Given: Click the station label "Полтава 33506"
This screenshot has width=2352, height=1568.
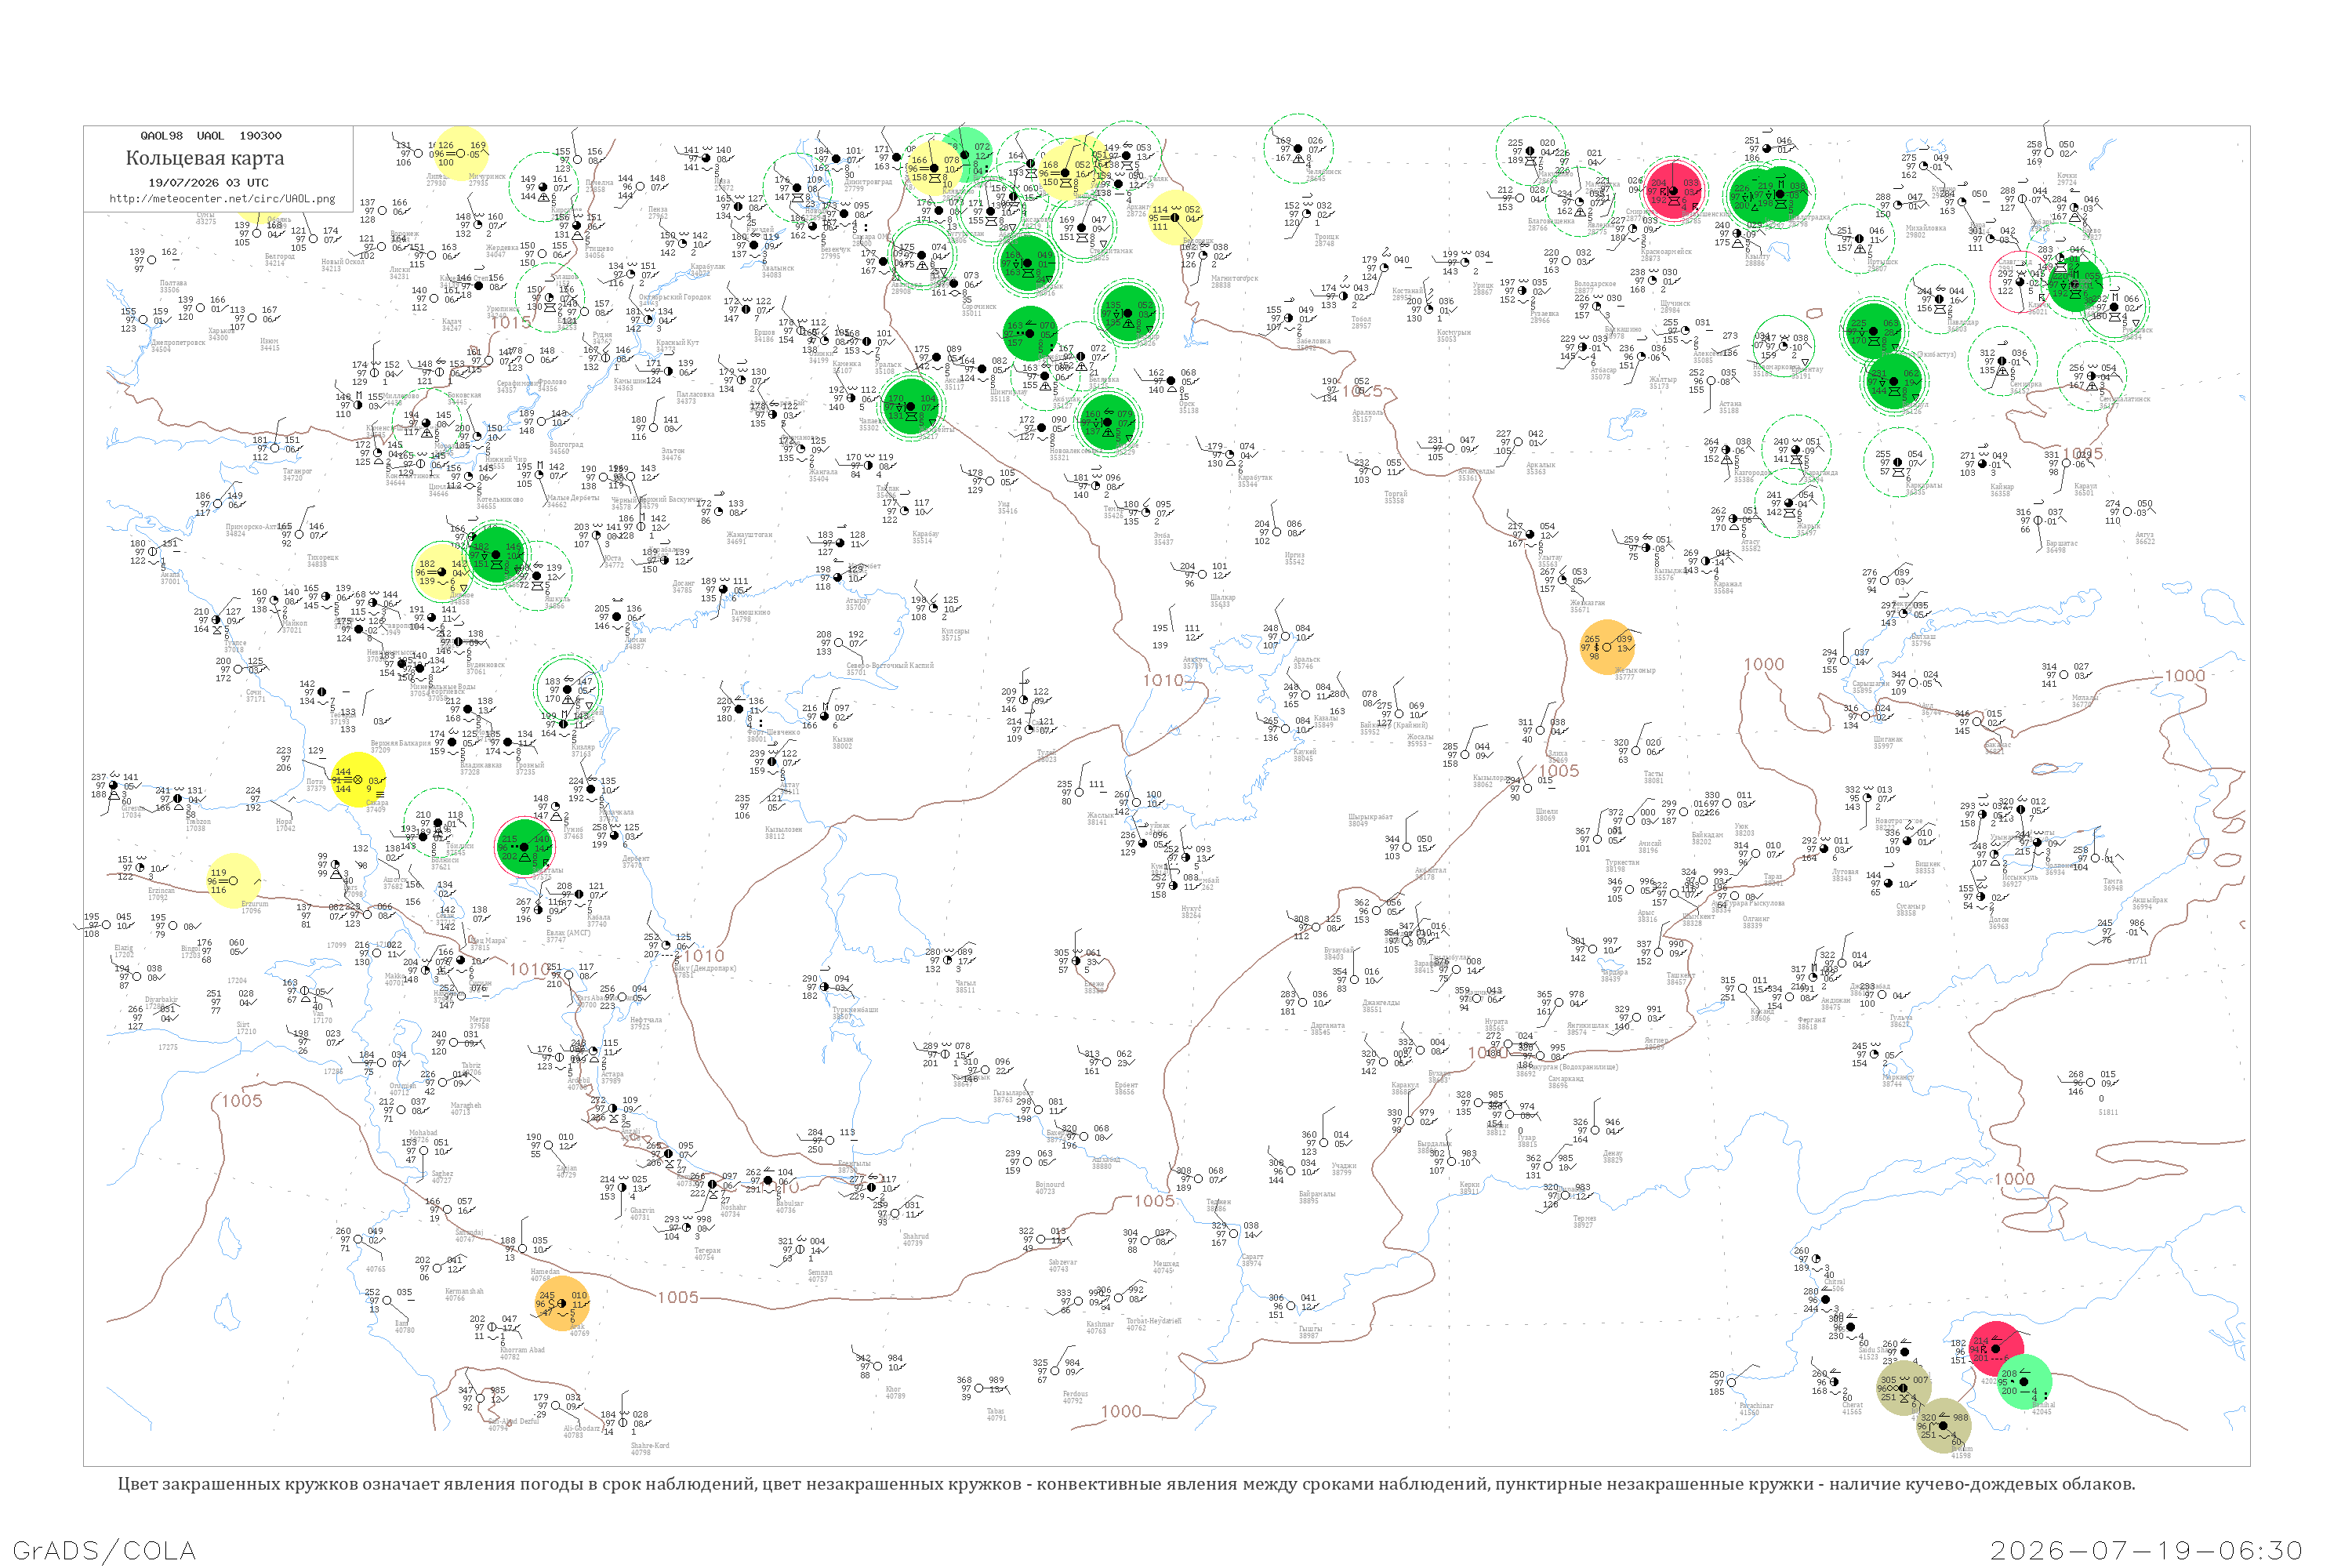Looking at the screenshot, I should click(173, 287).
